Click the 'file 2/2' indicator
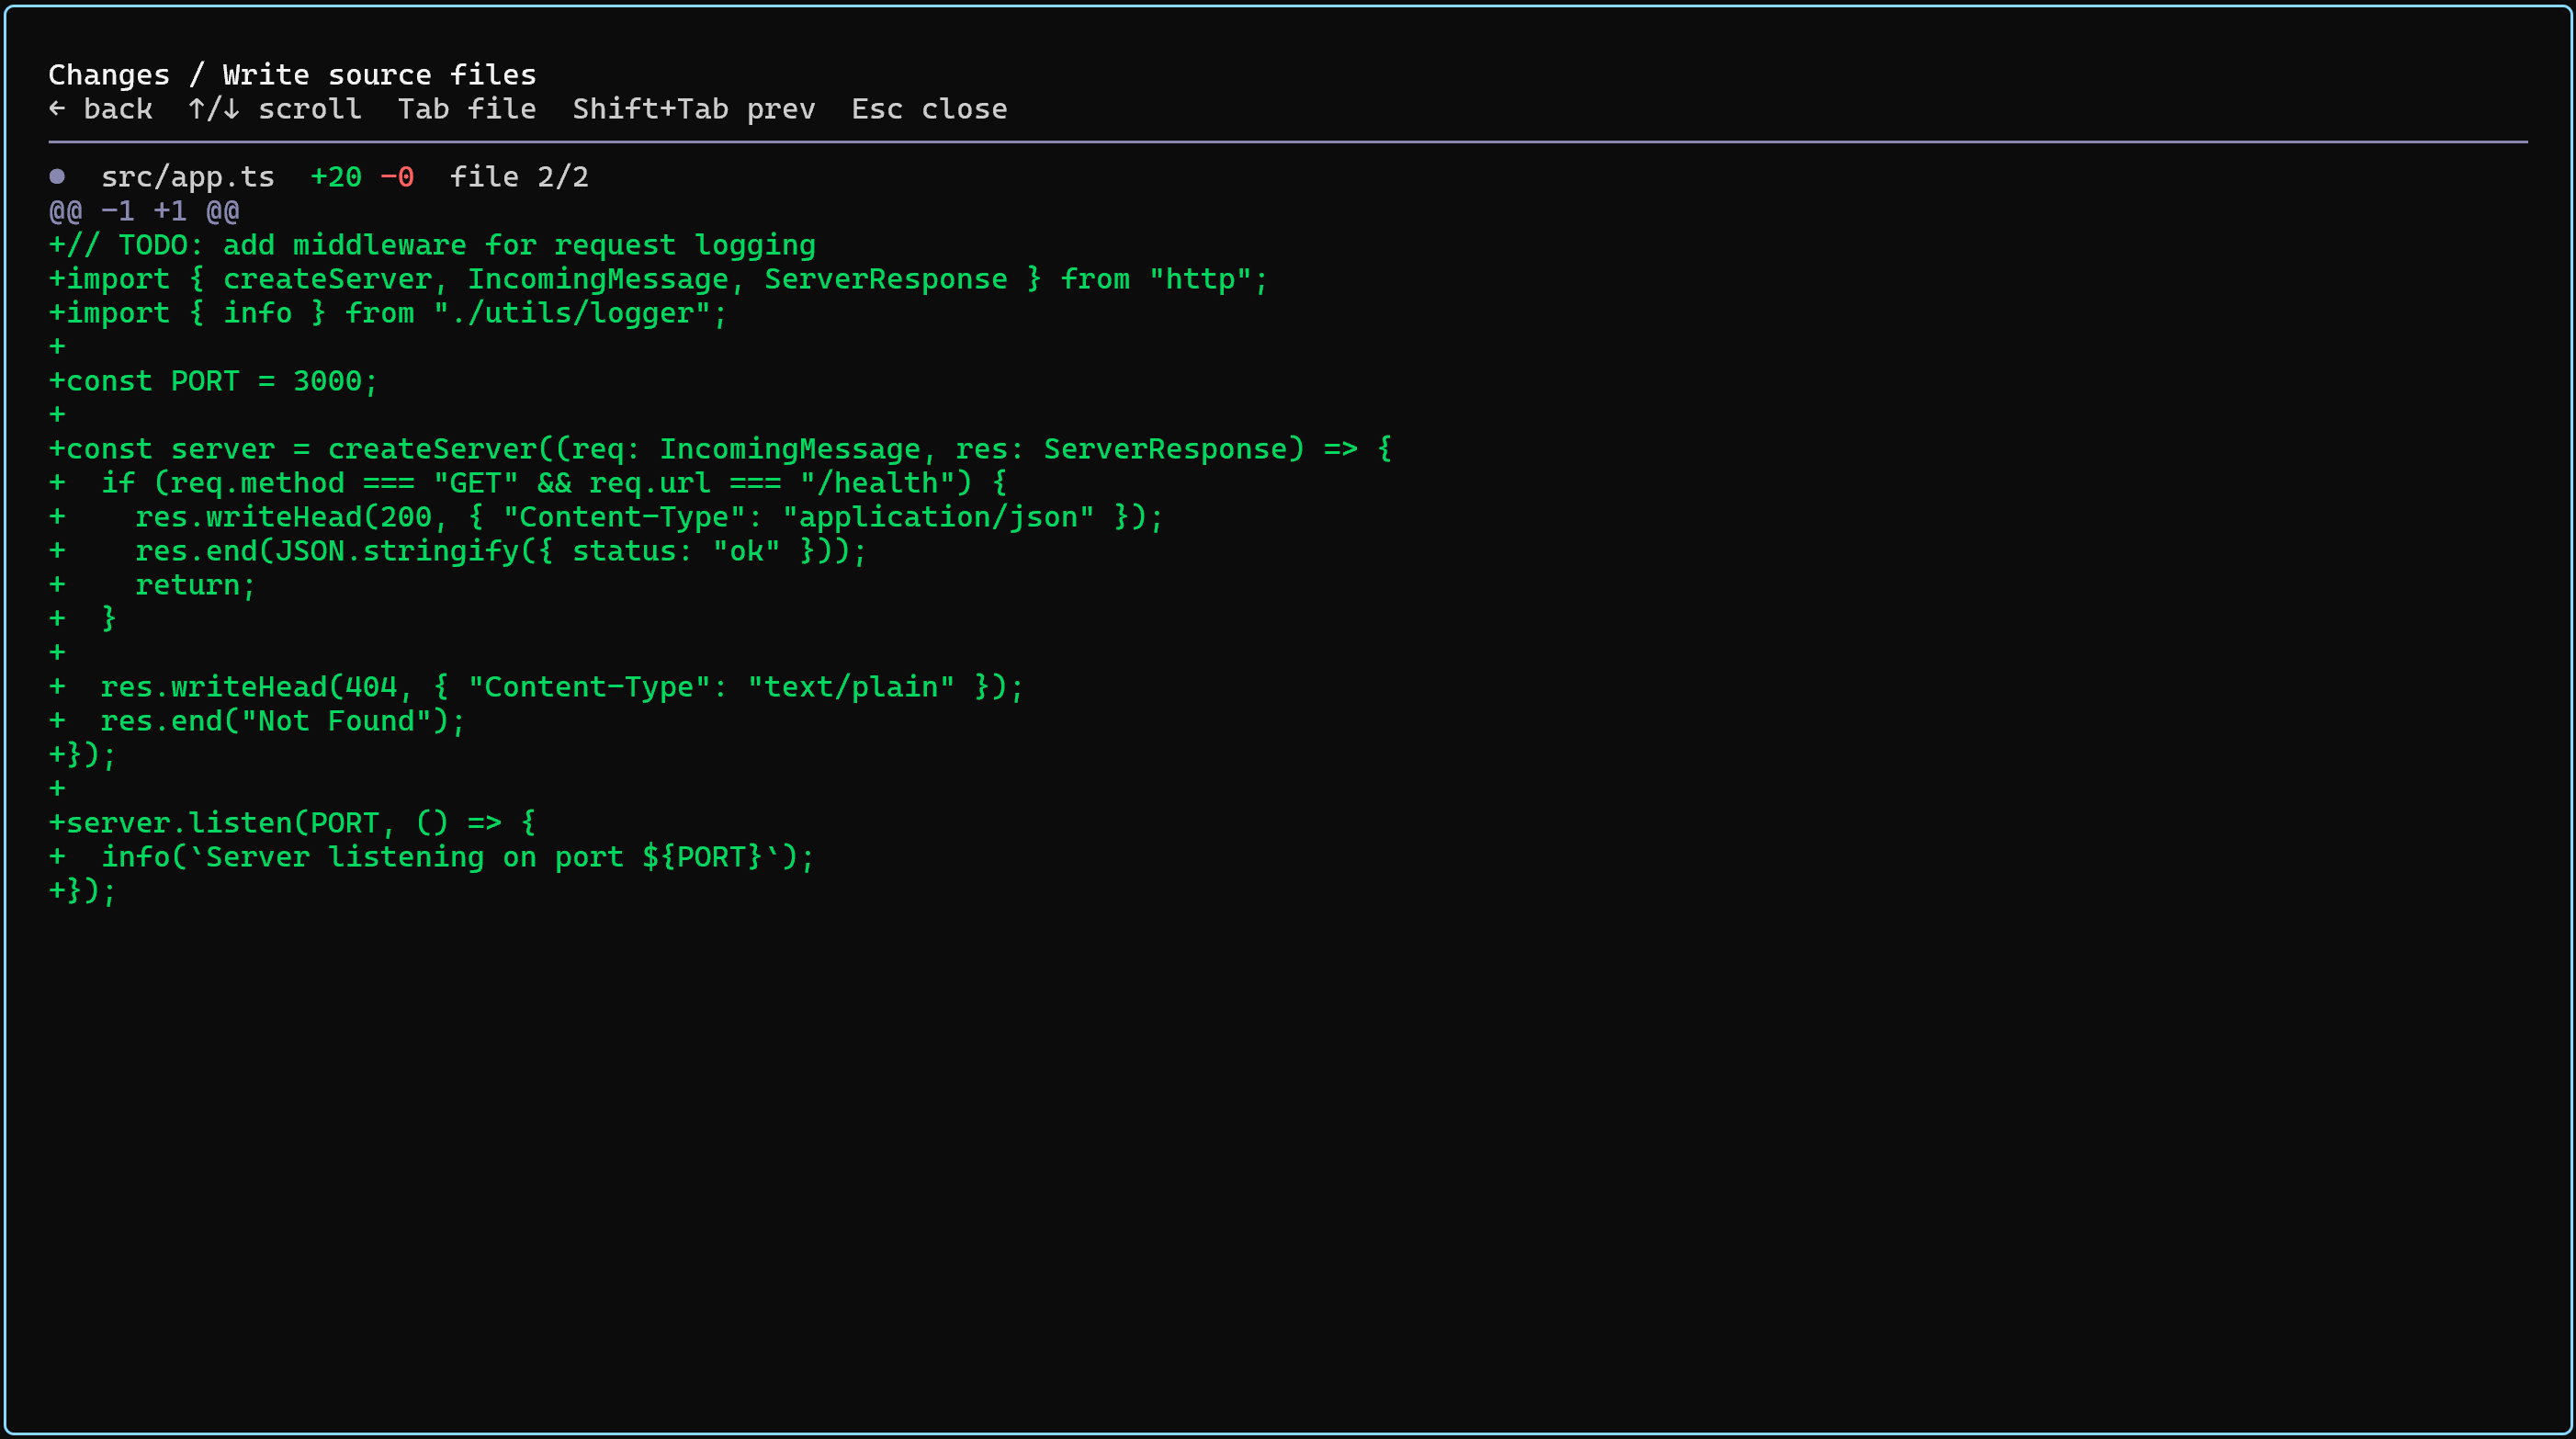This screenshot has height=1439, width=2576. [519, 177]
